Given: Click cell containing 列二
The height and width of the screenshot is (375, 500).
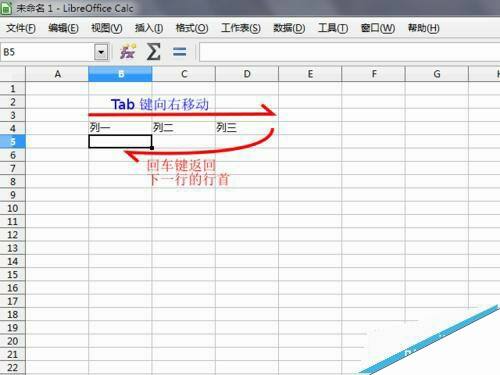Looking at the screenshot, I should click(x=184, y=128).
